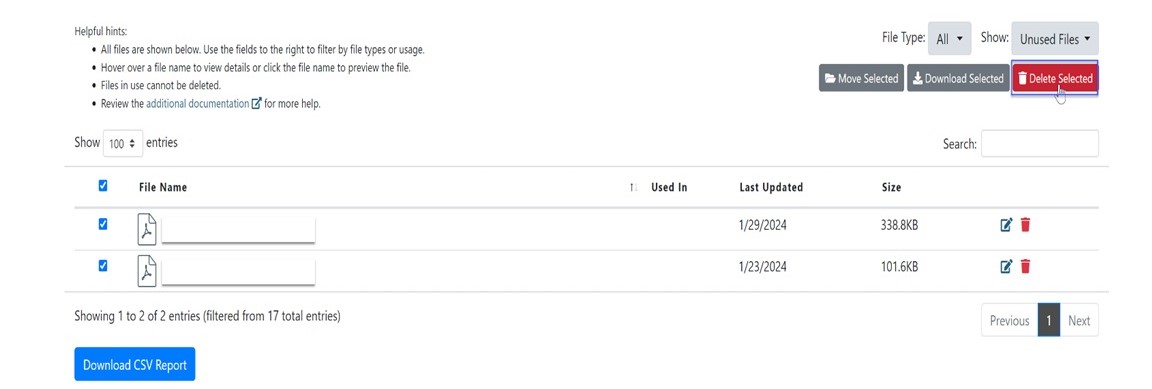Open the Show Unused Files dropdown

1055,39
